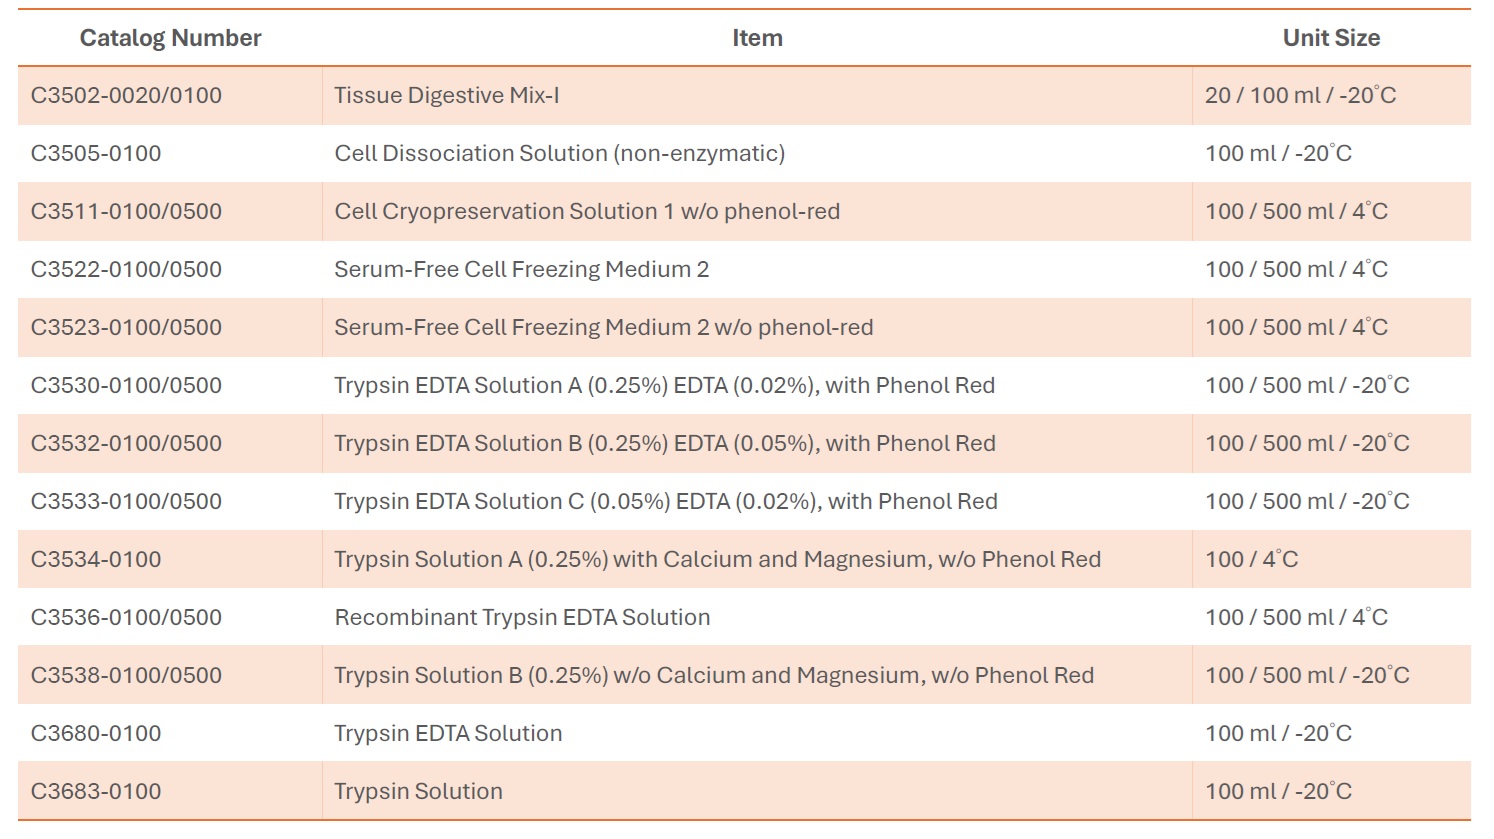Click catalog number C3680-0100
Image resolution: width=1494 pixels, height=839 pixels.
(x=96, y=734)
